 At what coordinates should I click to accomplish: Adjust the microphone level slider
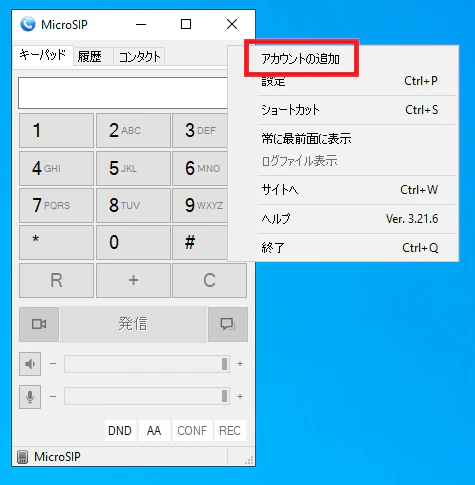147,397
